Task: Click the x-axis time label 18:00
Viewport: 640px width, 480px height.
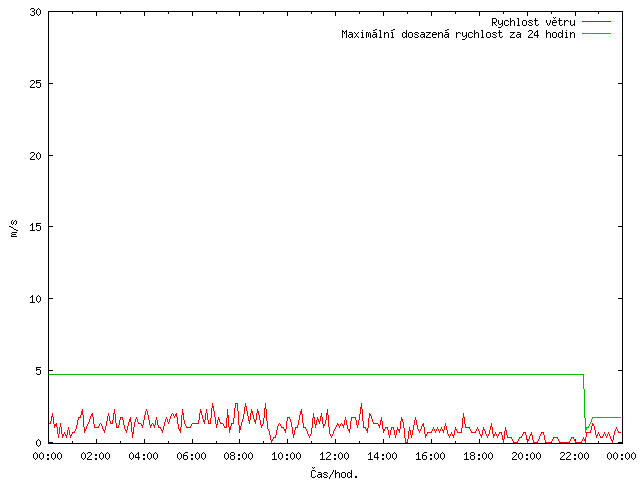Action: point(478,456)
